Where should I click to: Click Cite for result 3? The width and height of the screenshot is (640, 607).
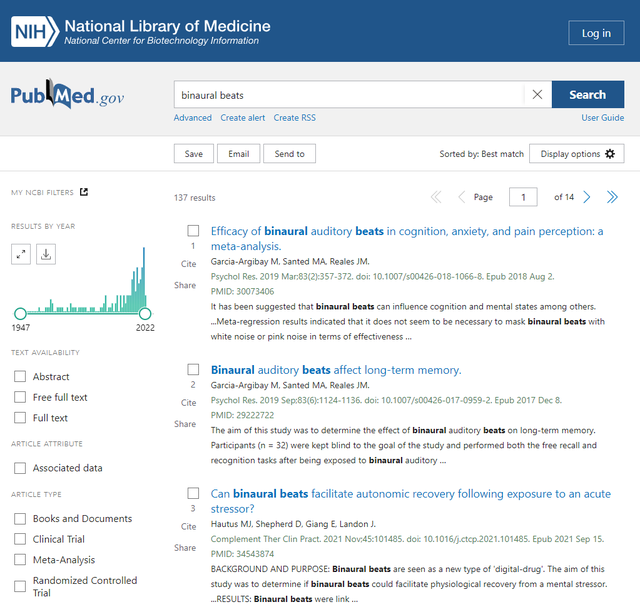pos(189,527)
